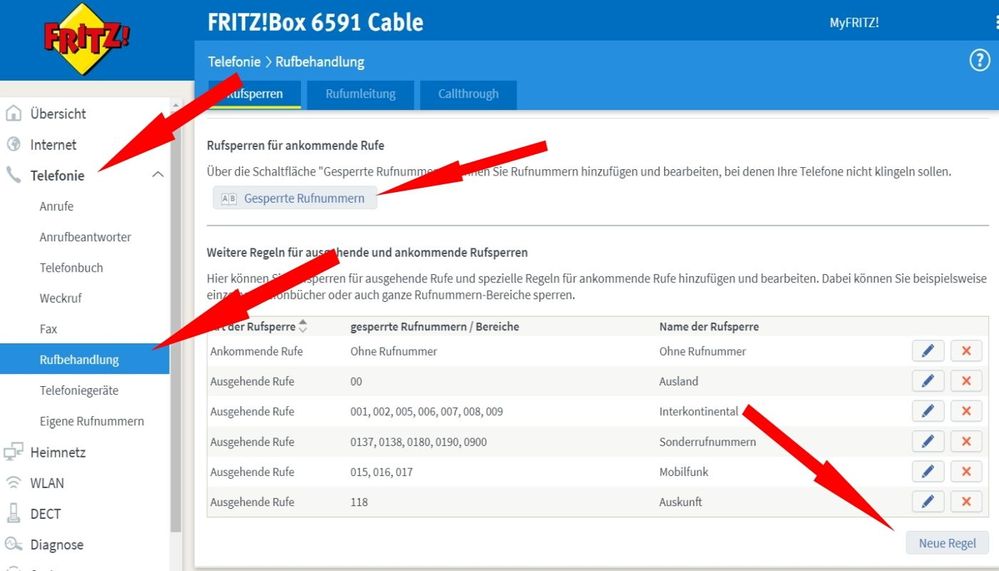Delete the Auskunft rule
The image size is (999, 571).
966,502
